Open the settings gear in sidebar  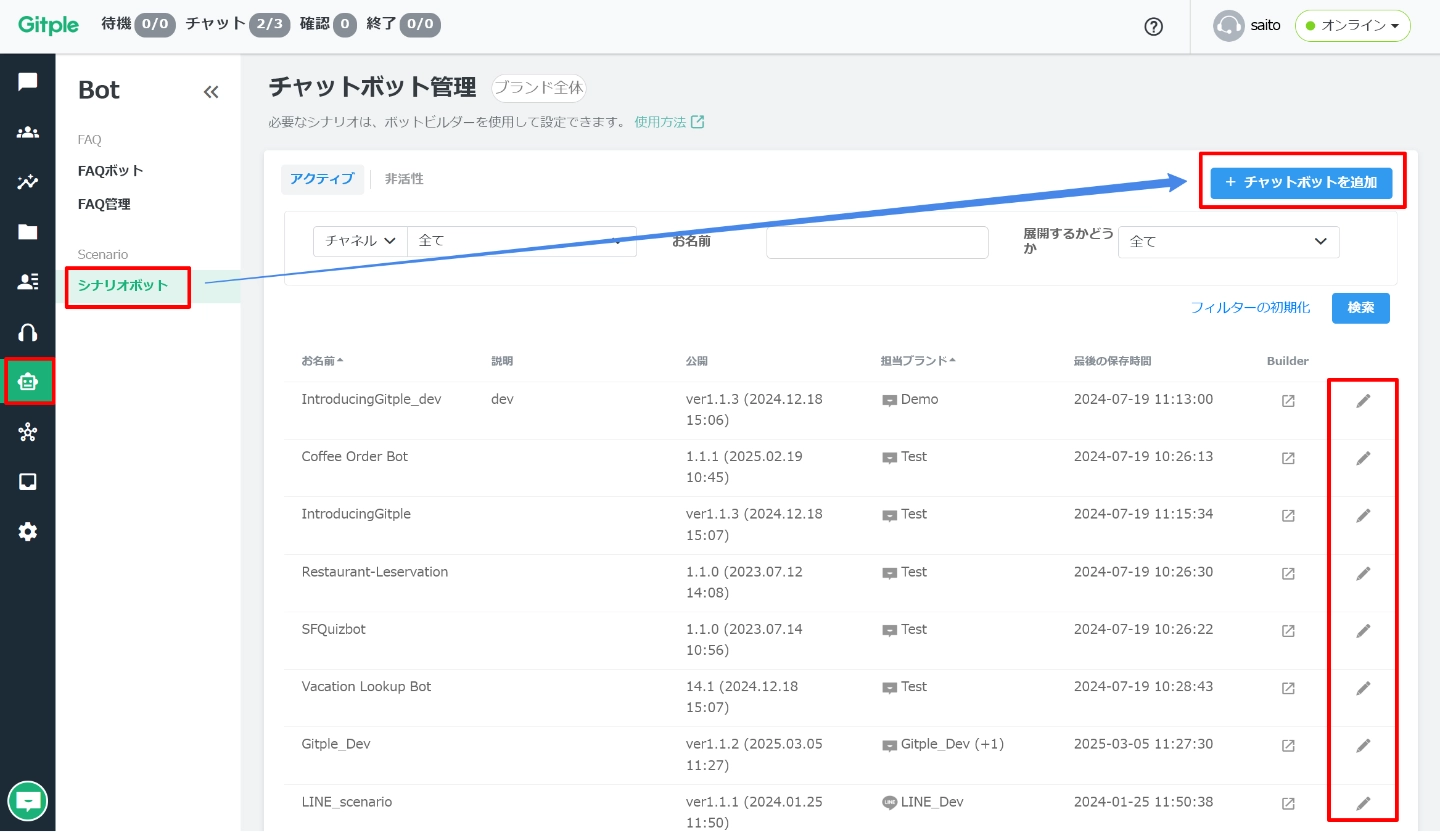(x=28, y=532)
